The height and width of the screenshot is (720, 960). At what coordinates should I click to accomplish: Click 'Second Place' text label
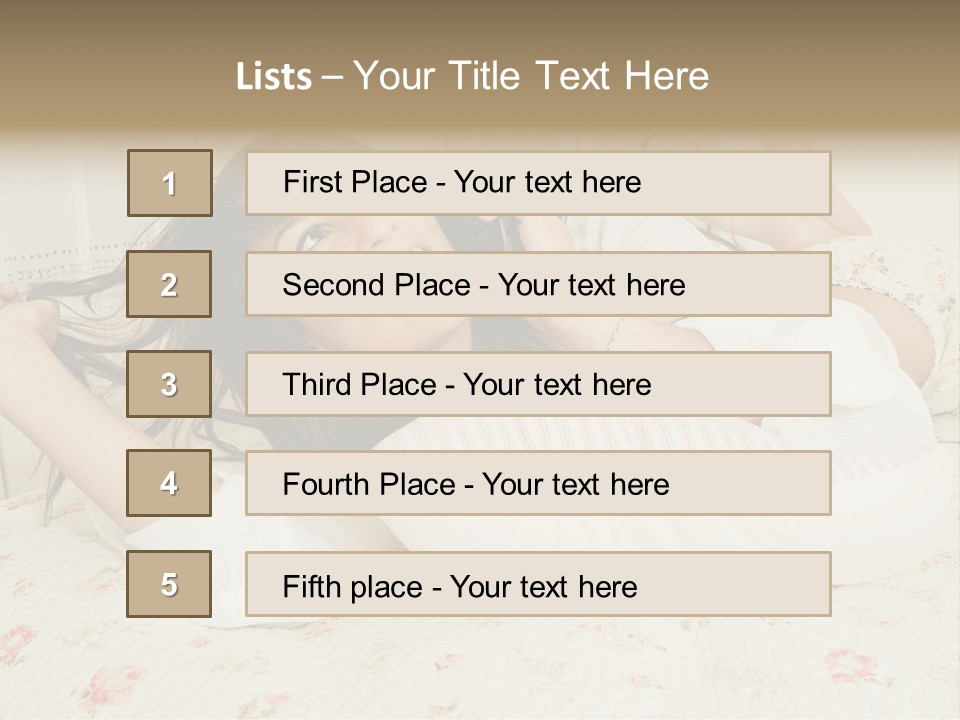[x=377, y=285]
